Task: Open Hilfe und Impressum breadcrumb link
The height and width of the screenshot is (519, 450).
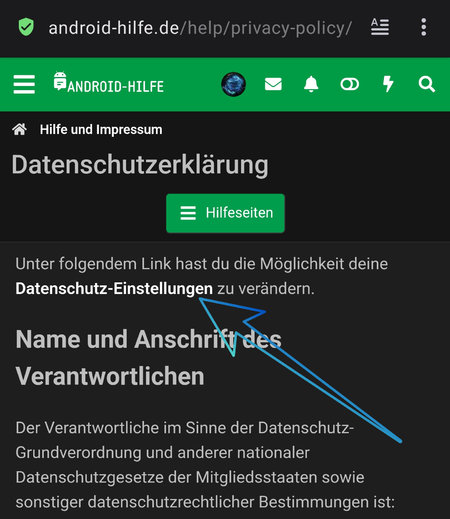Action: point(101,130)
